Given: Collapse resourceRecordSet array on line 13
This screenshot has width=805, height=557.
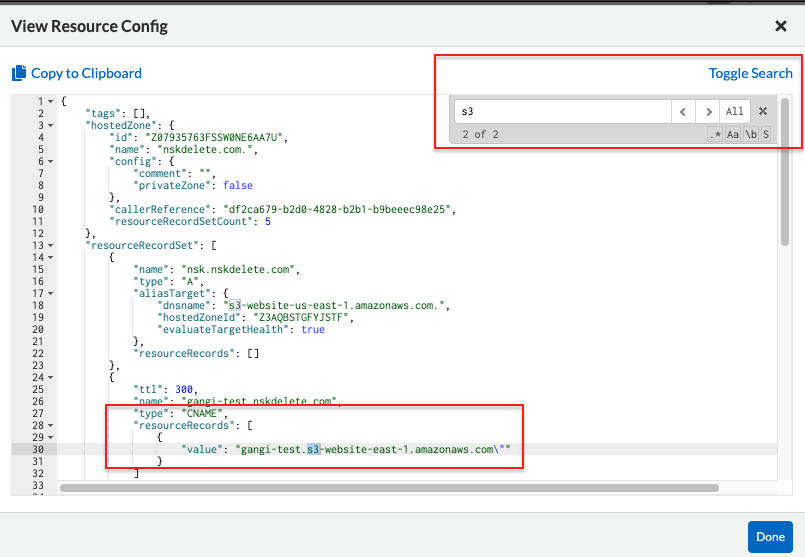Looking at the screenshot, I should pos(51,245).
